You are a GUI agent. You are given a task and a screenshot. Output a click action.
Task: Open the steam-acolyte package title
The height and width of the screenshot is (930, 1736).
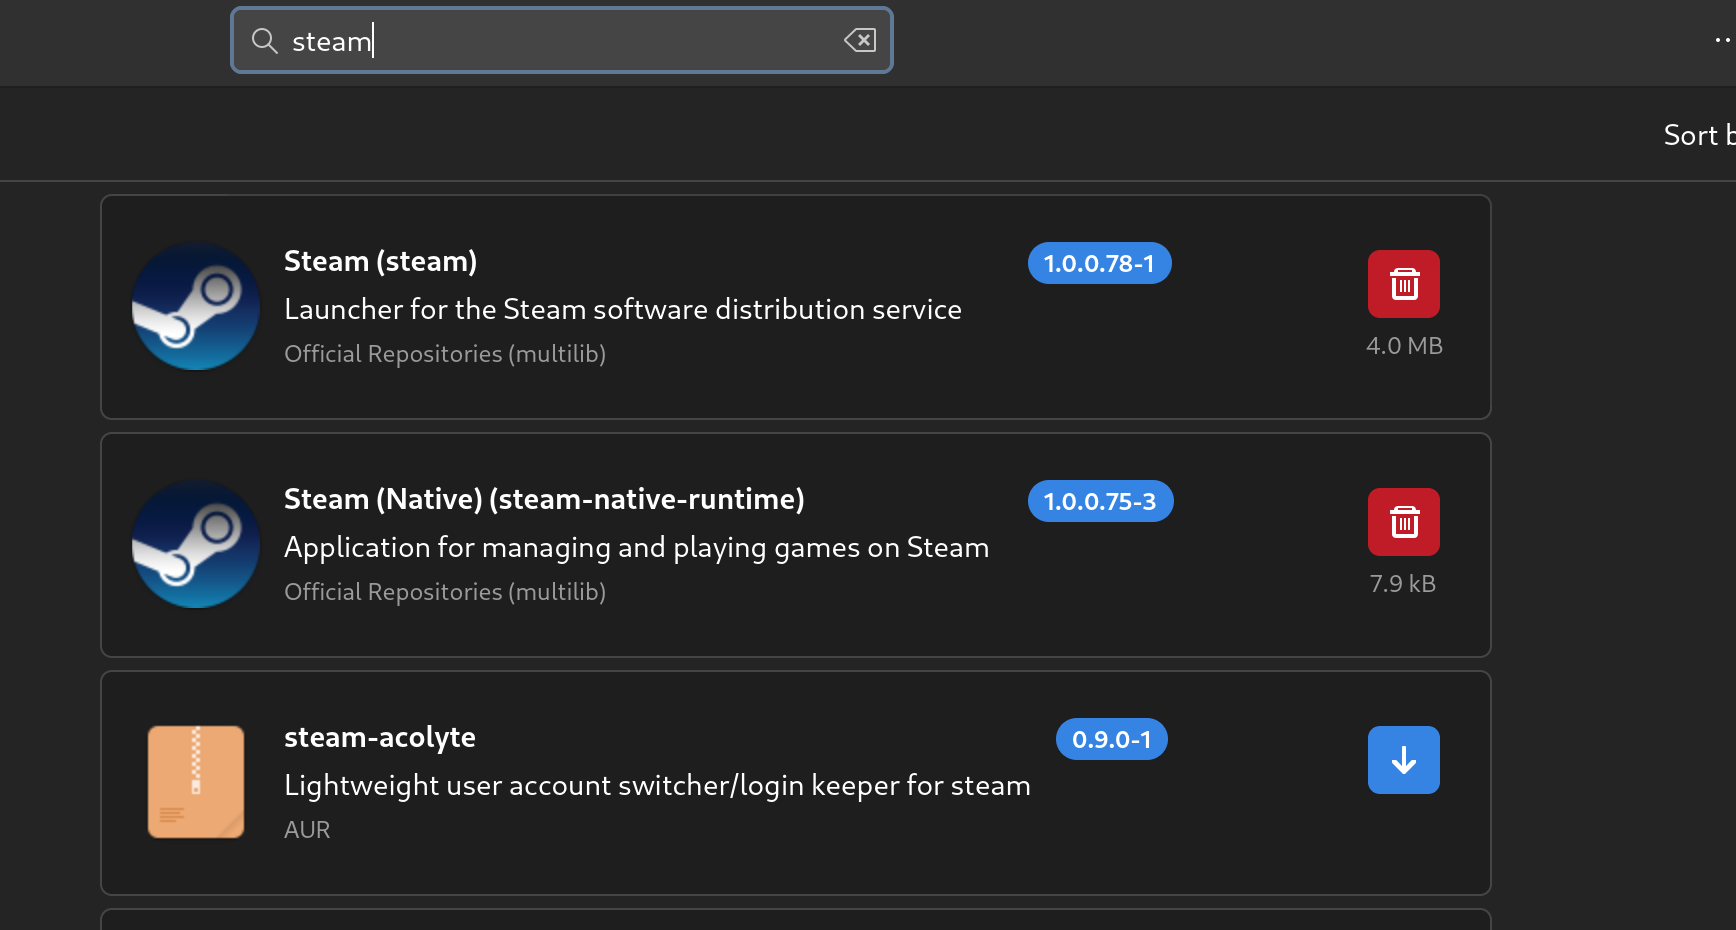(x=380, y=737)
